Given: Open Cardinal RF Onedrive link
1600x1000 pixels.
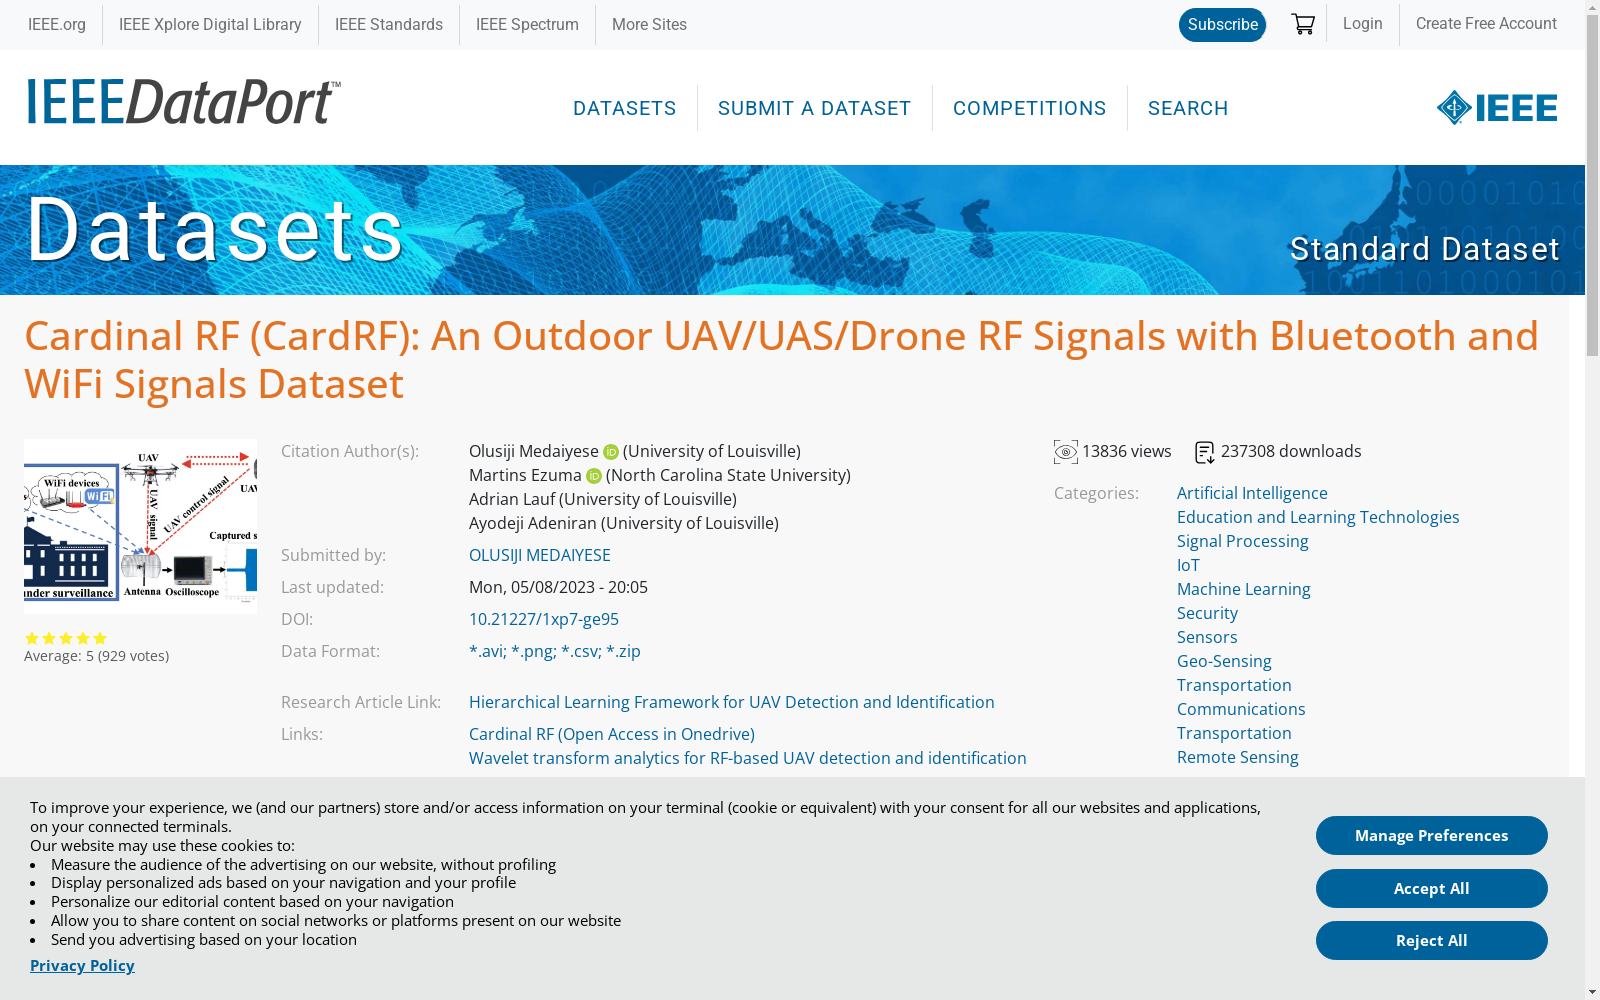Looking at the screenshot, I should click(612, 734).
